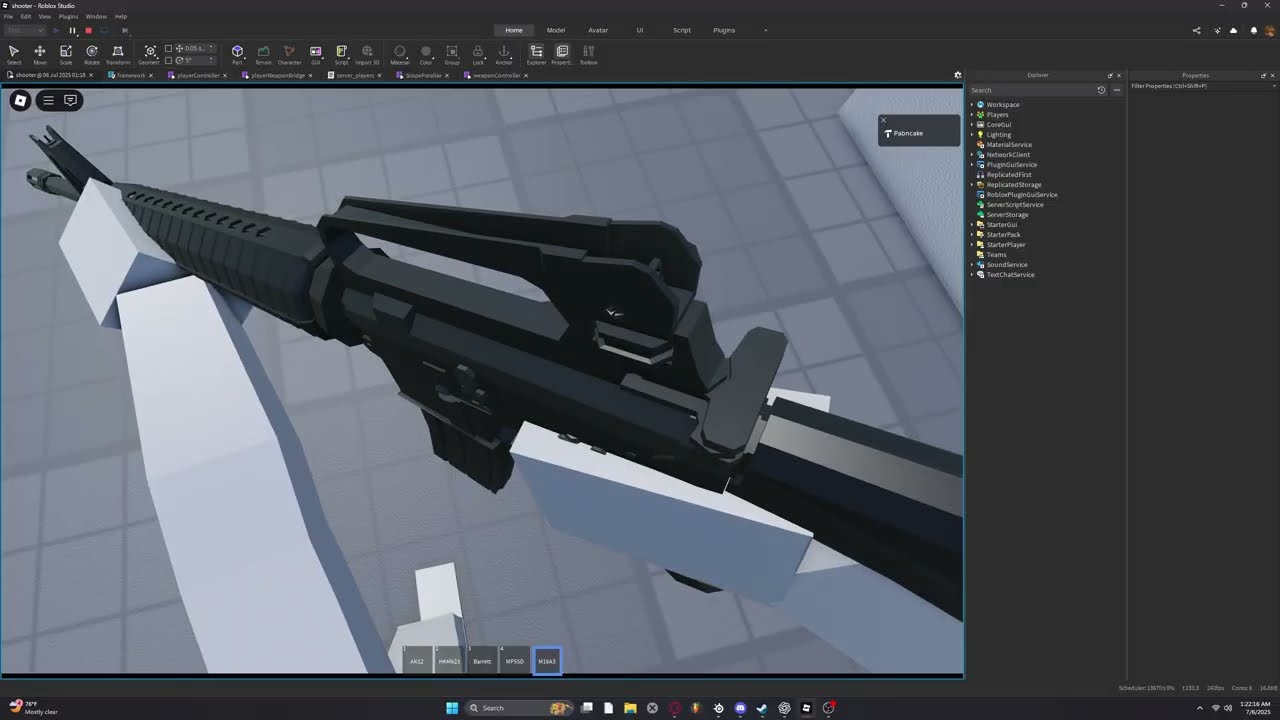Activate the Move tool
Viewport: 1280px width, 720px height.
click(40, 54)
